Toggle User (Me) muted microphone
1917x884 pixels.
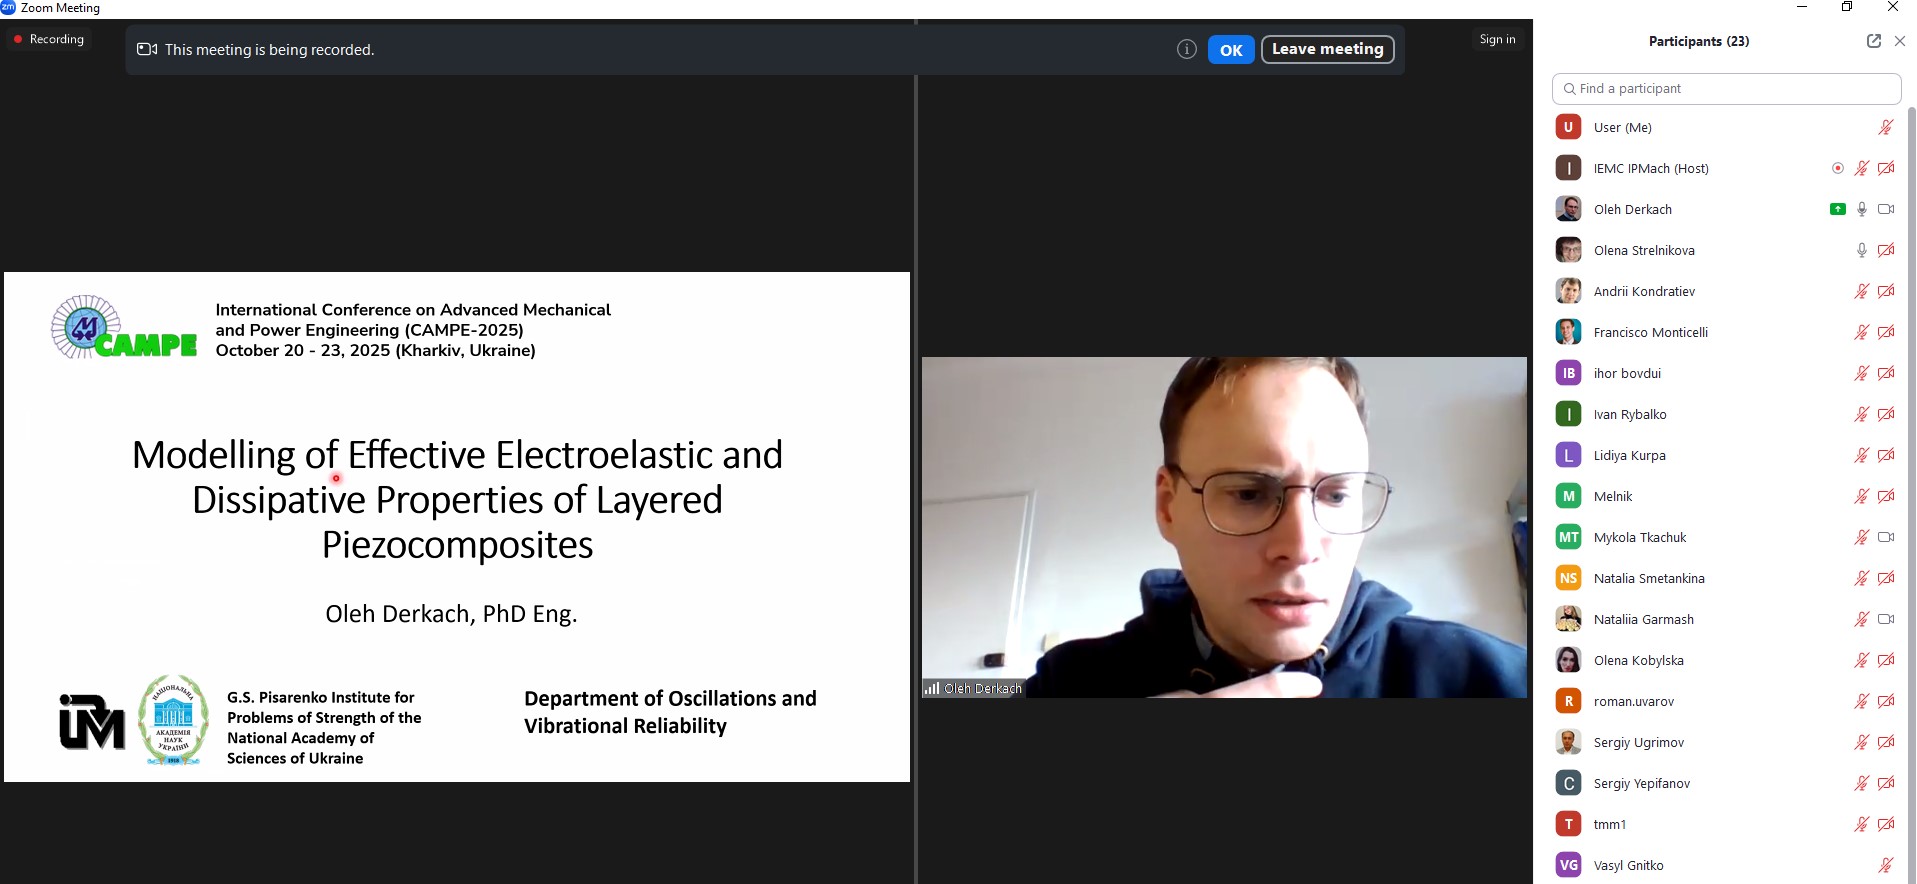coord(1885,127)
